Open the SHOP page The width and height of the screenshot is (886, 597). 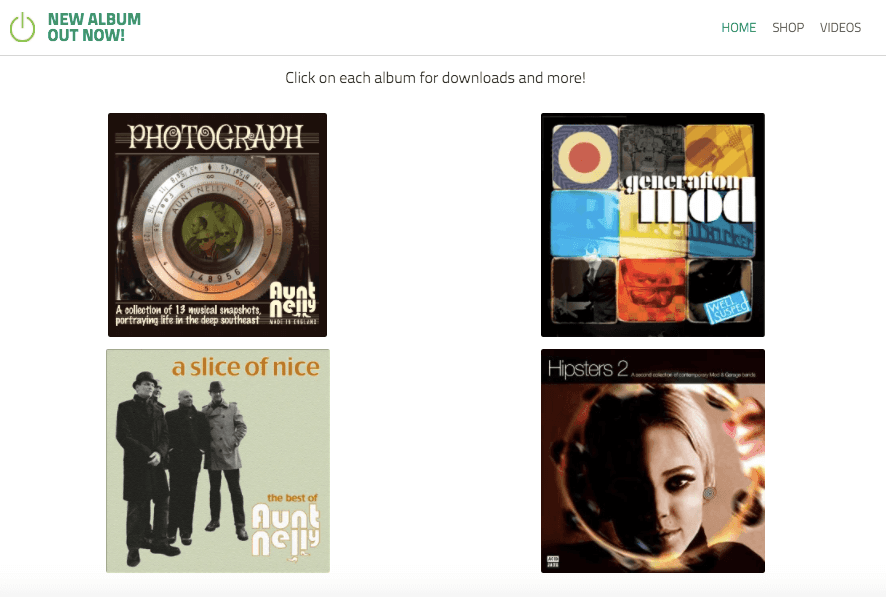pos(788,28)
